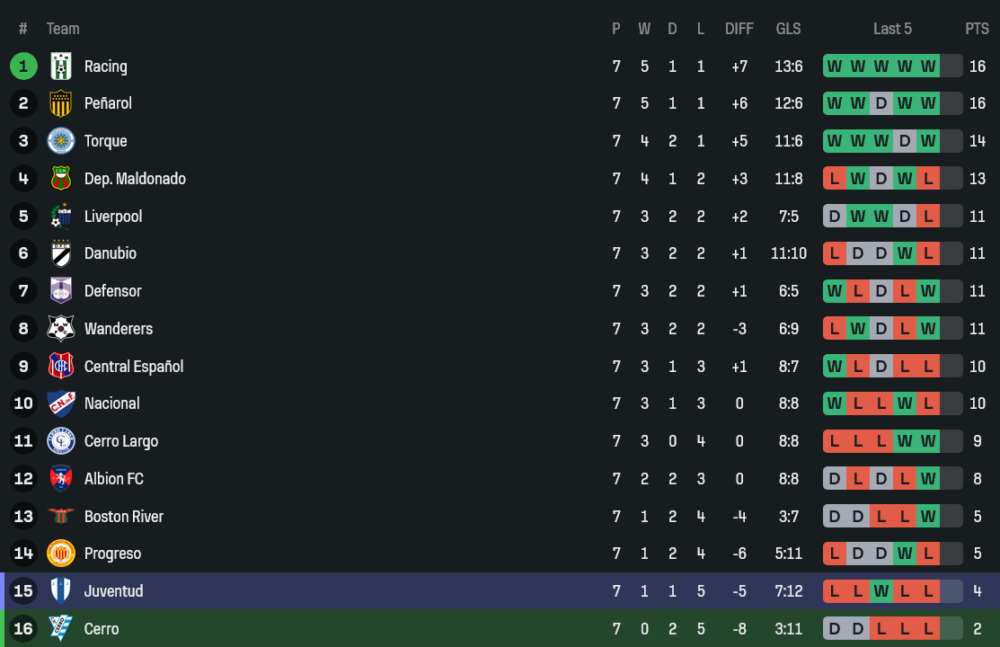Click the Cerro Largo club crest
The image size is (1000, 647).
[61, 441]
